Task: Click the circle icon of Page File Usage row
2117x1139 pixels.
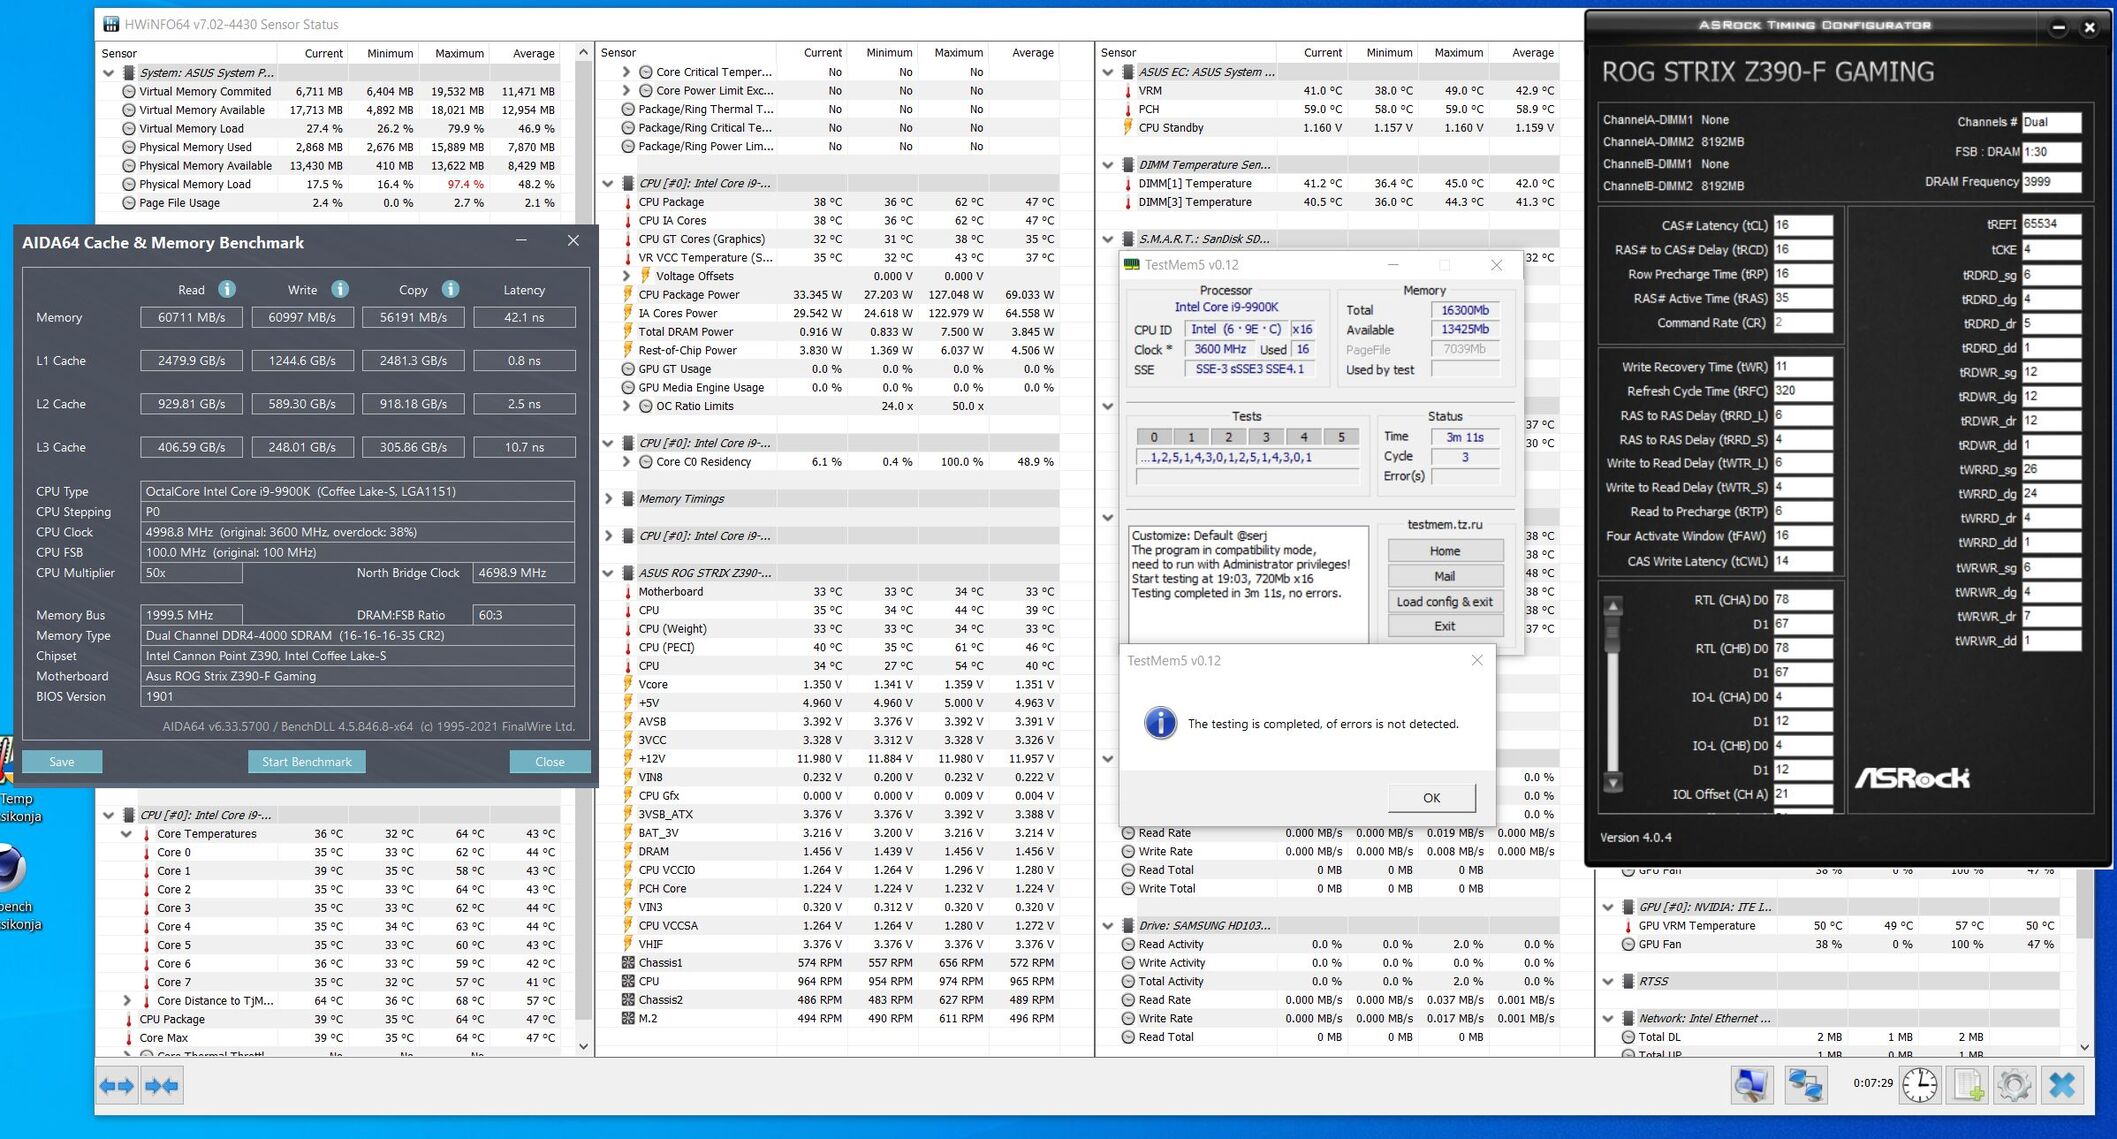Action: click(129, 203)
